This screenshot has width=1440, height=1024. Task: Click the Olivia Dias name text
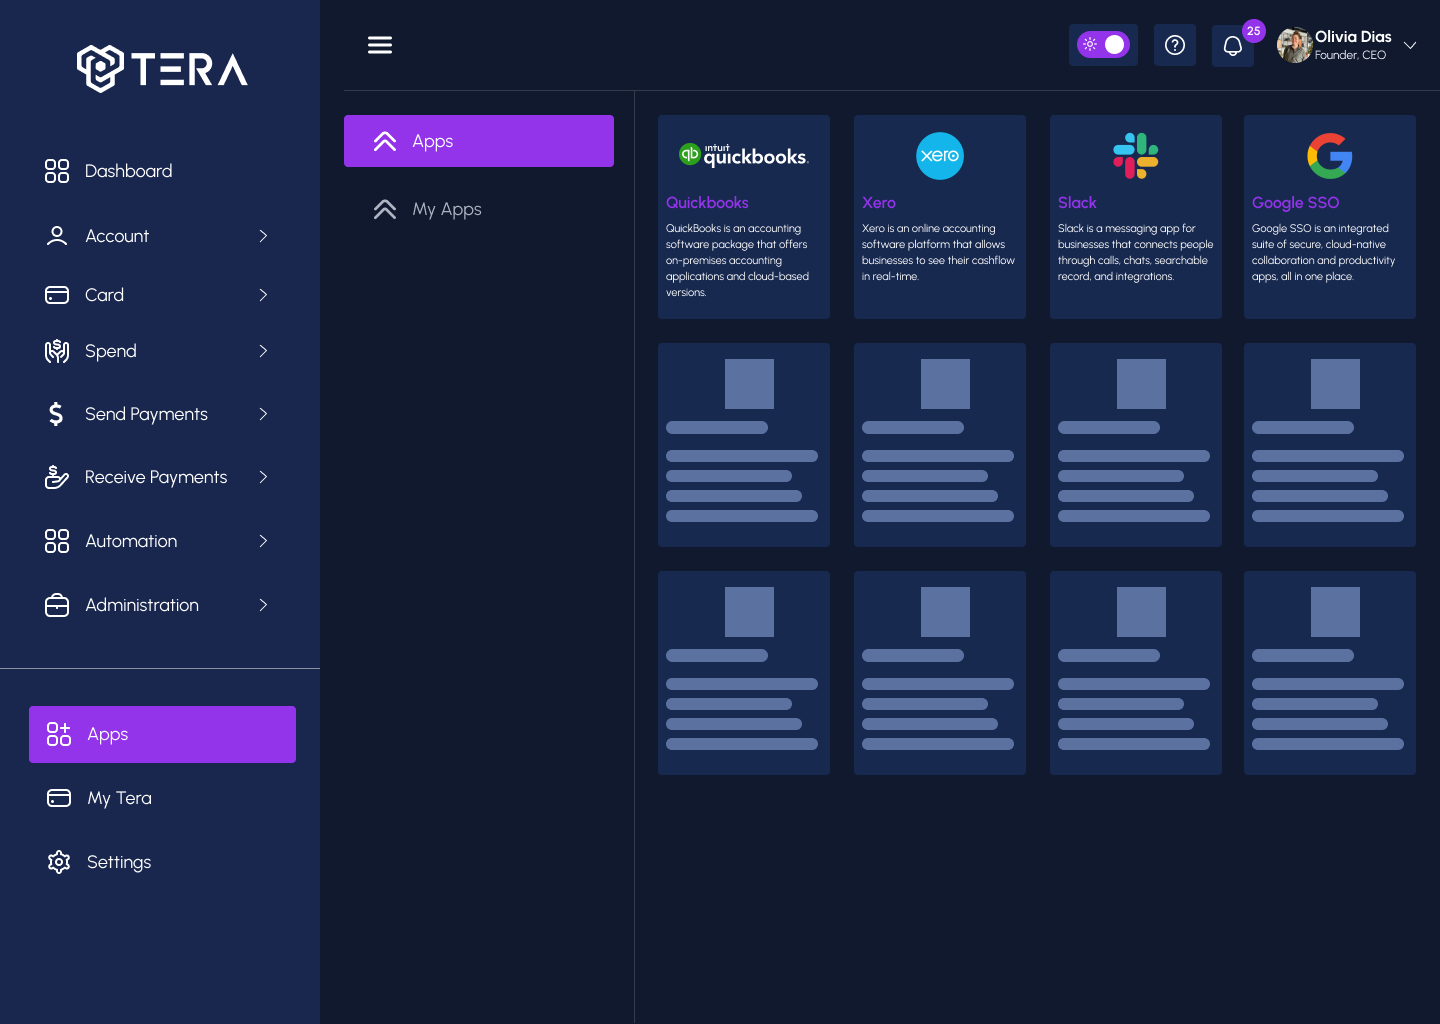coord(1353,37)
